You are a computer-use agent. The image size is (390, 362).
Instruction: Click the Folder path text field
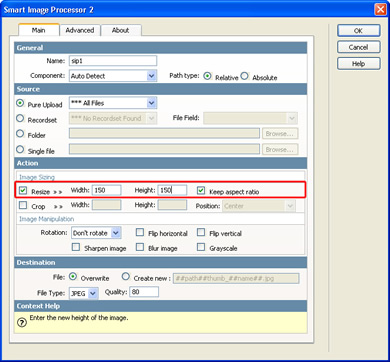164,134
